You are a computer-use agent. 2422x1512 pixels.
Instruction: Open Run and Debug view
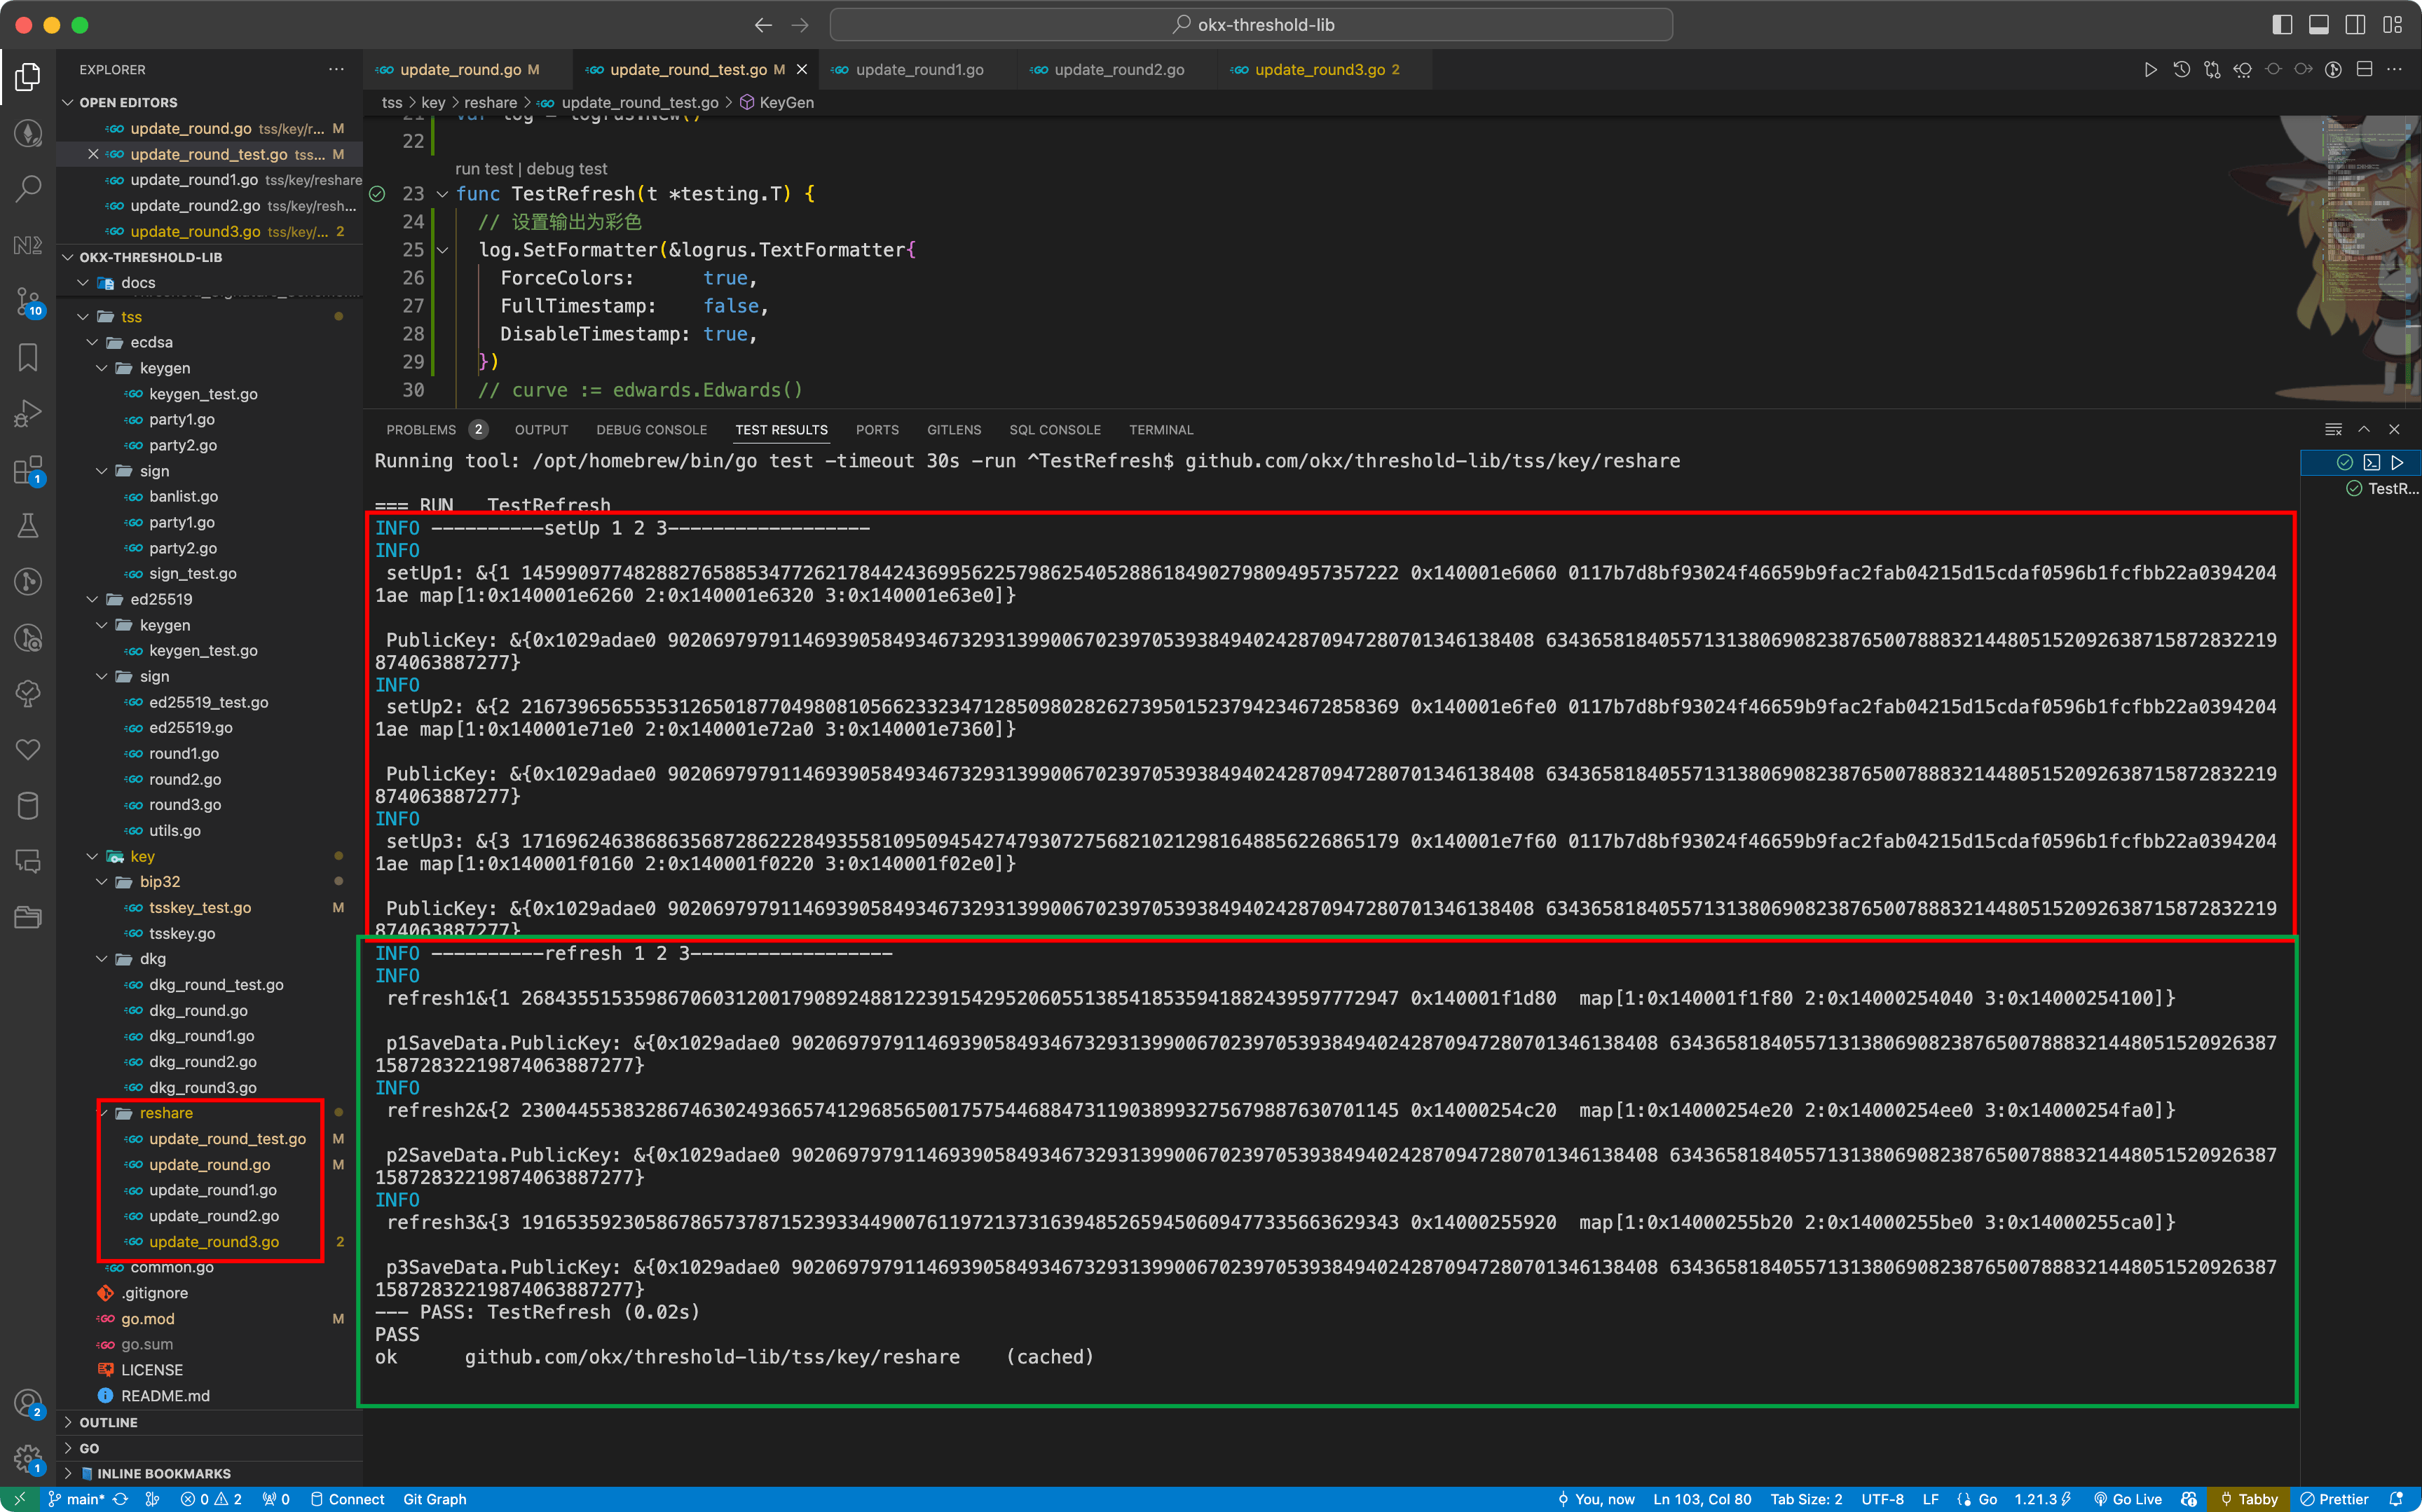[x=28, y=413]
